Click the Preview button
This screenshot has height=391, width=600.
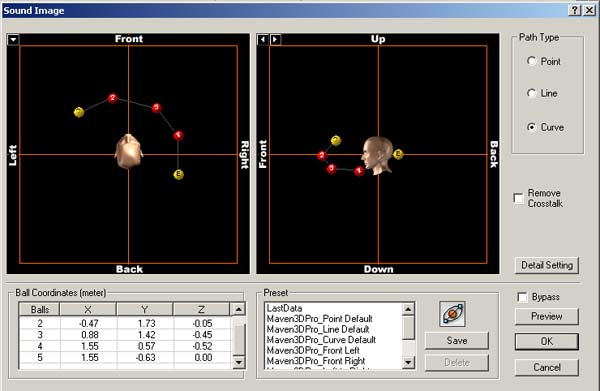click(x=547, y=316)
